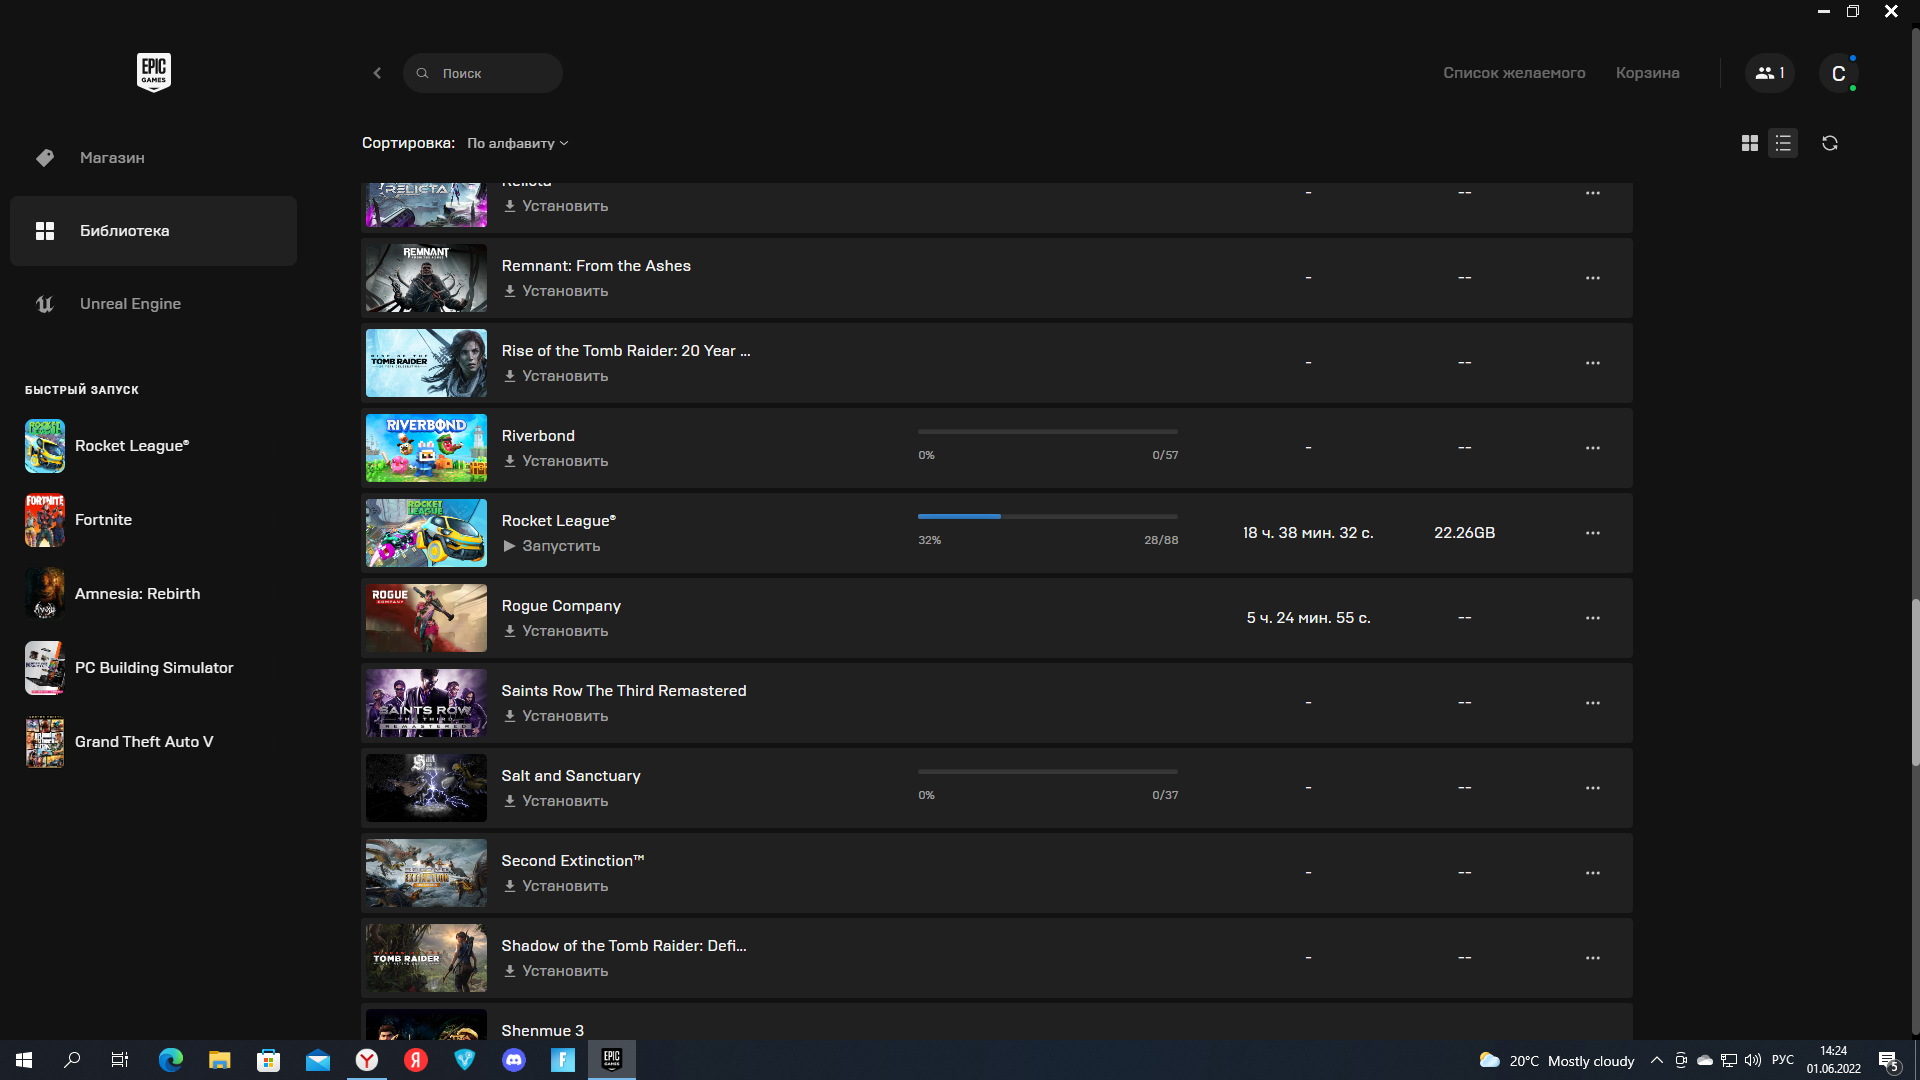Open File Explorer from the taskbar
Image resolution: width=1920 pixels, height=1080 pixels.
tap(220, 1060)
